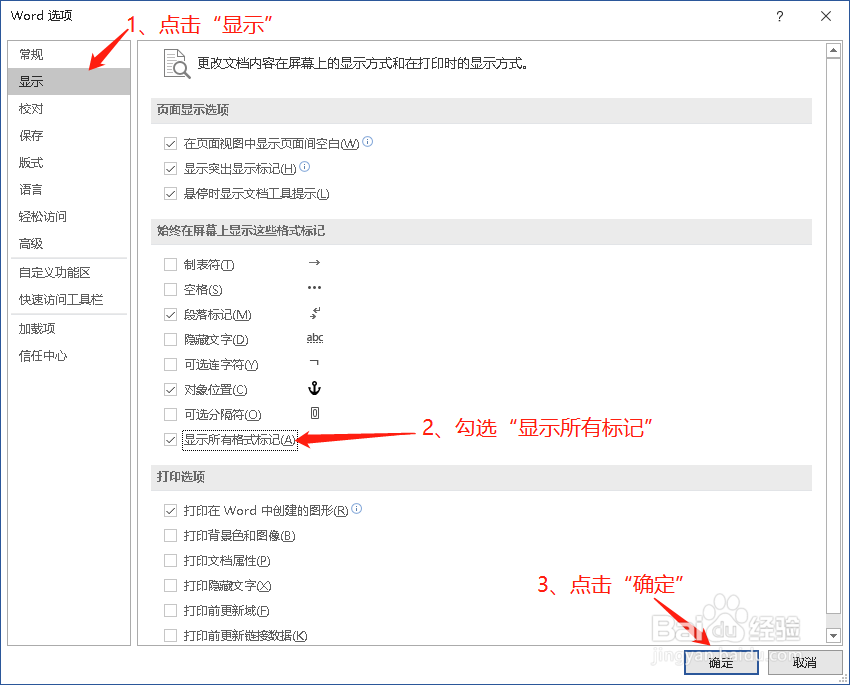The image size is (850, 685).
Task: Click the scrollbar up arrow
Action: point(833,51)
